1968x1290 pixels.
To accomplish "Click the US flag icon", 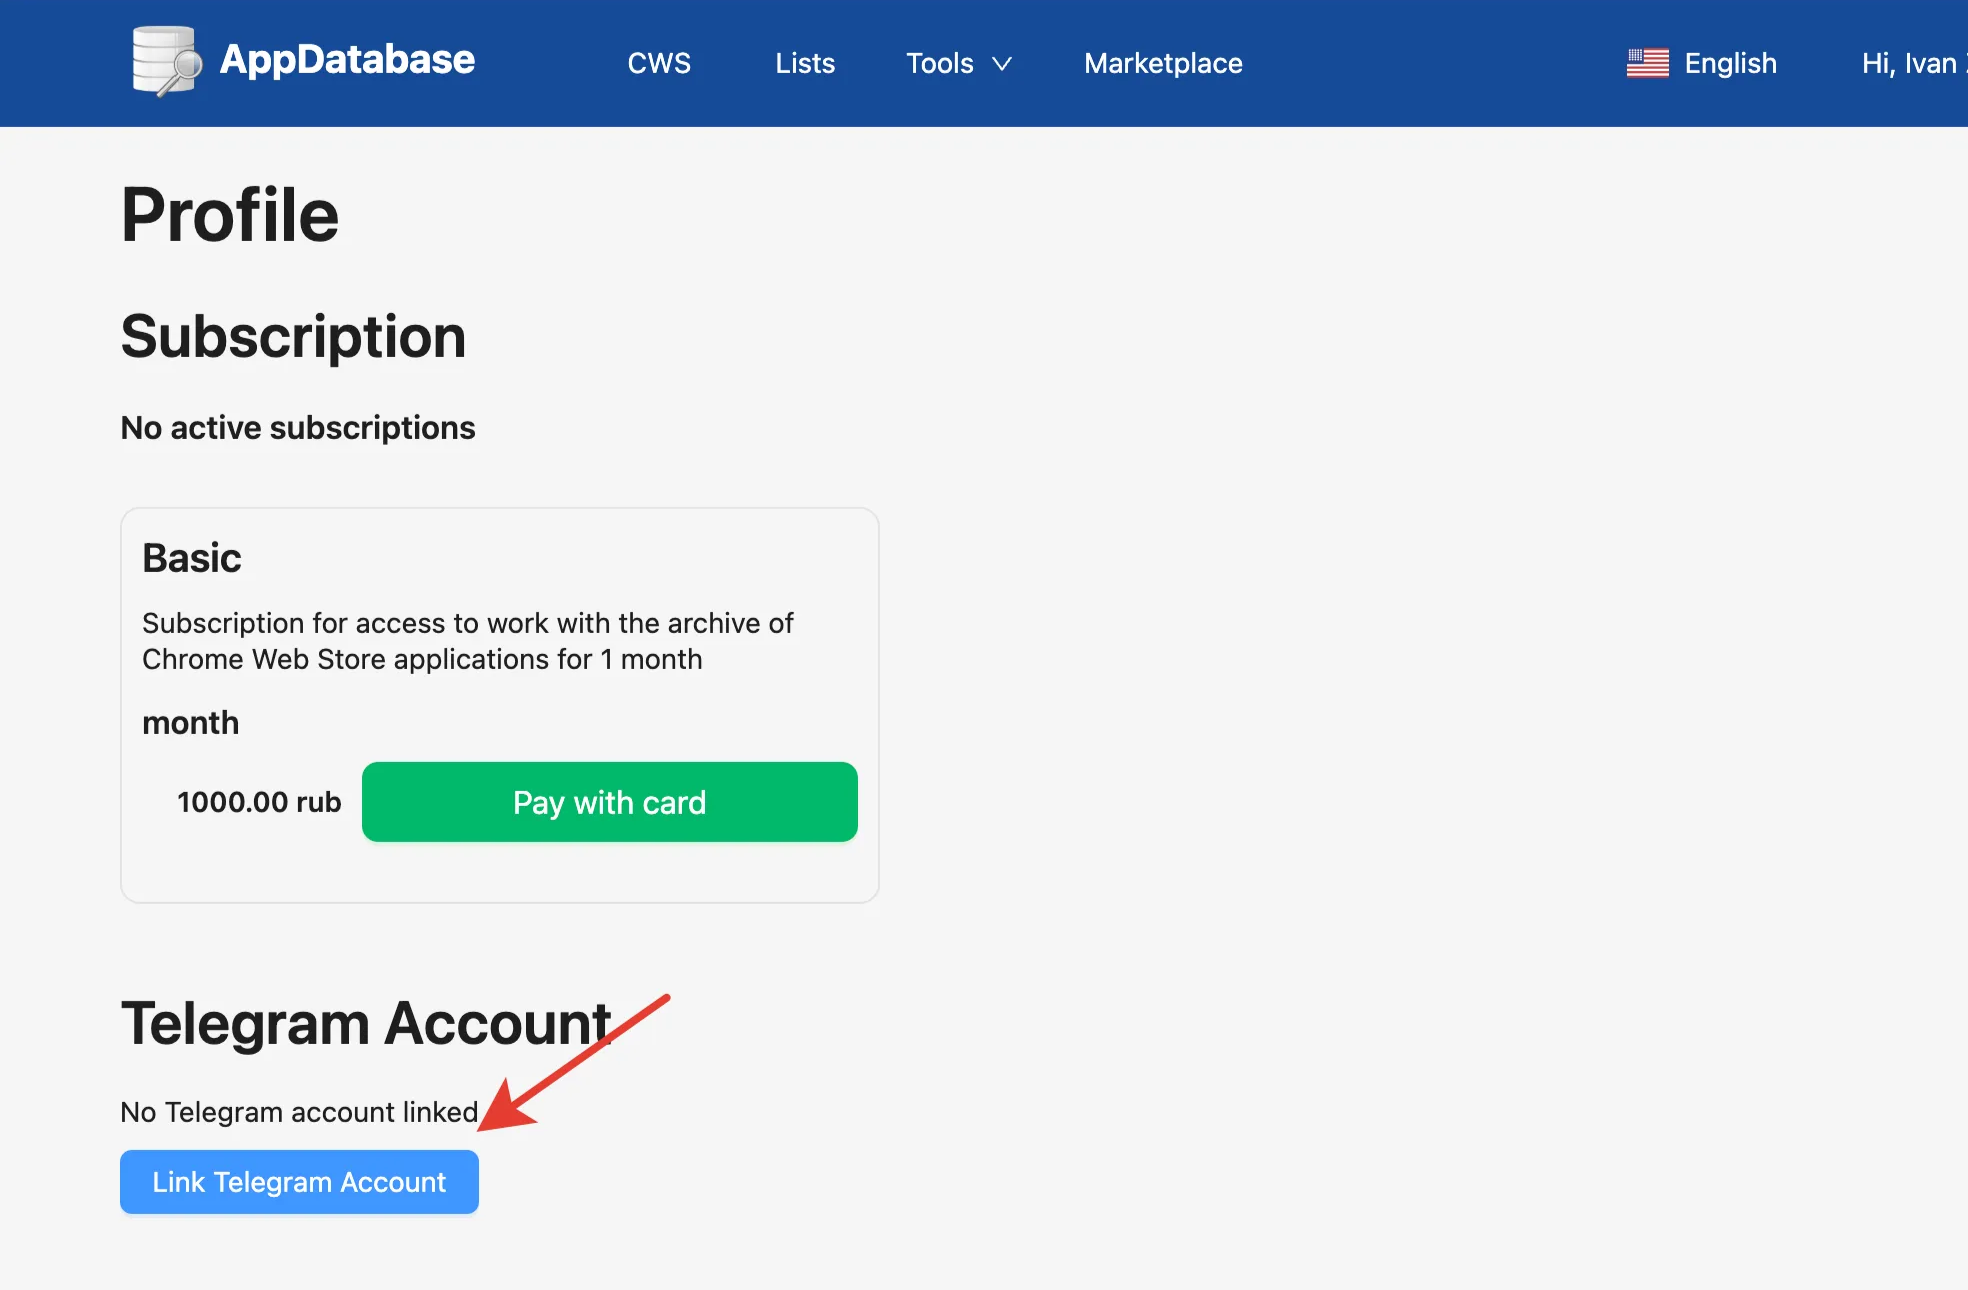I will [1647, 63].
